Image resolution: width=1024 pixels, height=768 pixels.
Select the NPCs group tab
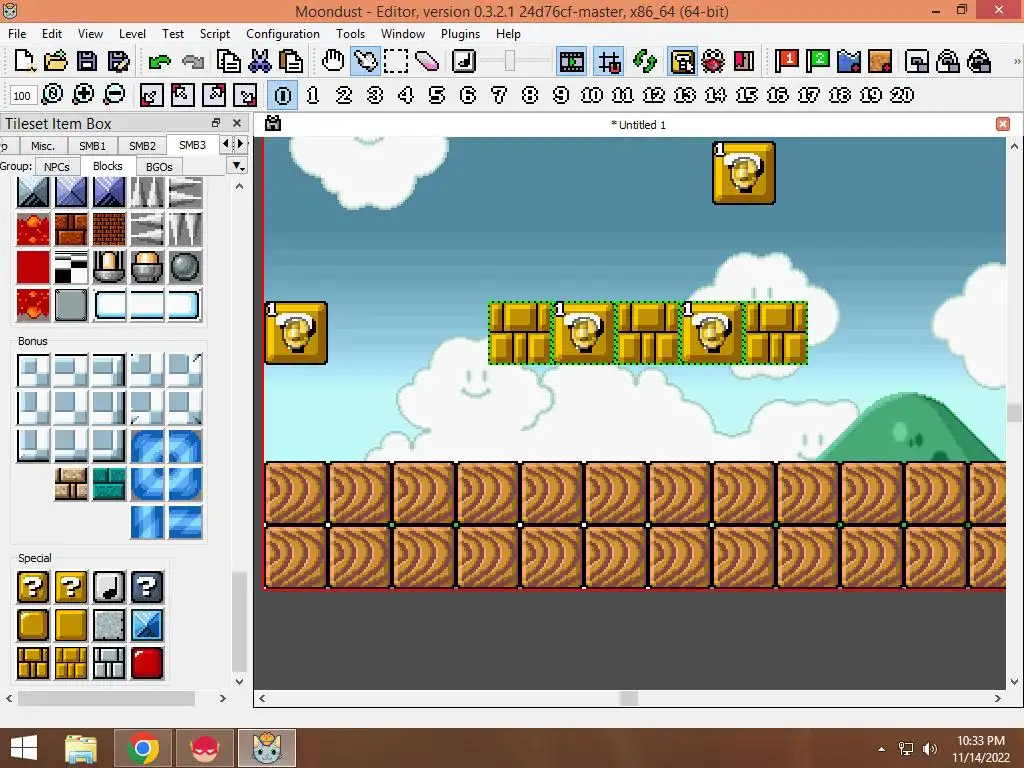tap(57, 167)
